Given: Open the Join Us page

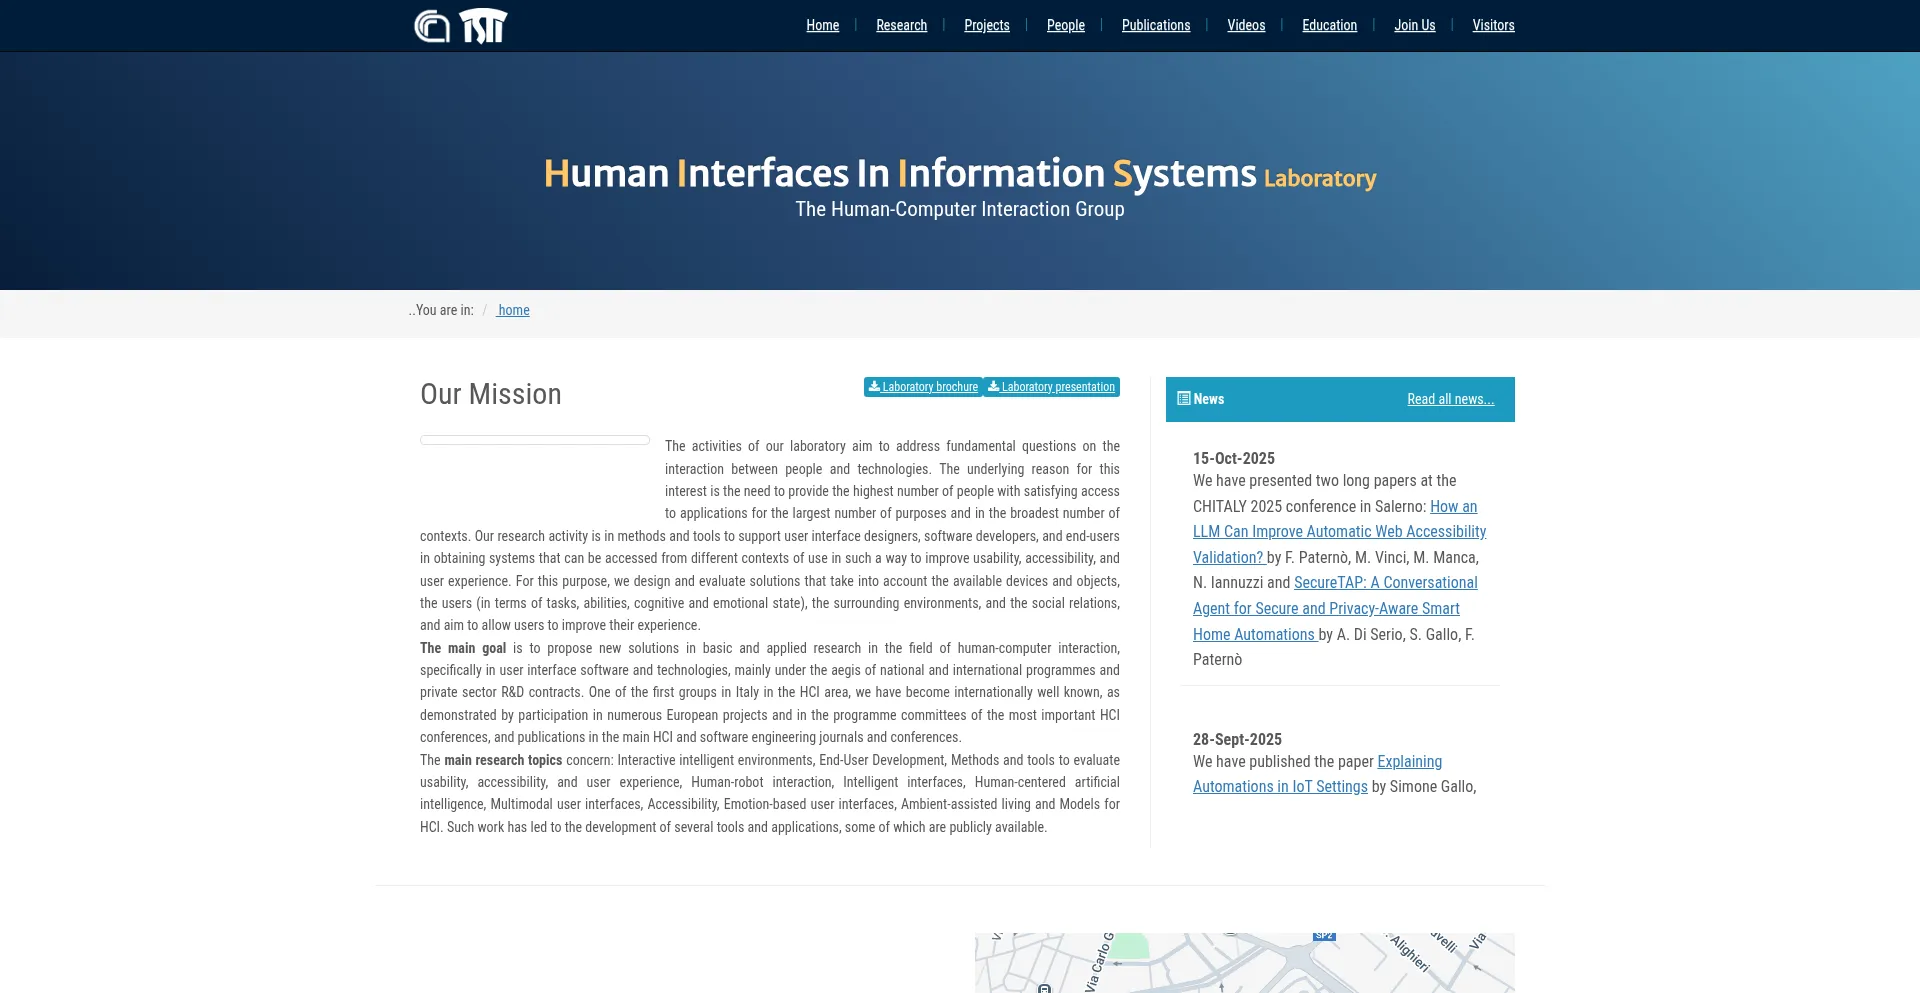Looking at the screenshot, I should coord(1414,25).
